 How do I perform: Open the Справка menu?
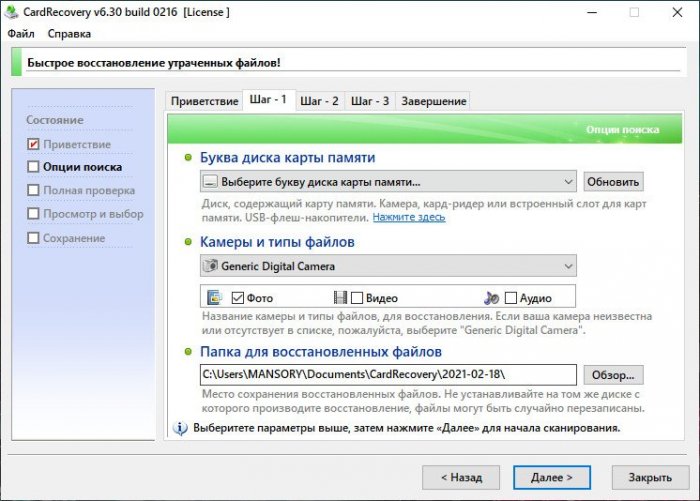69,33
